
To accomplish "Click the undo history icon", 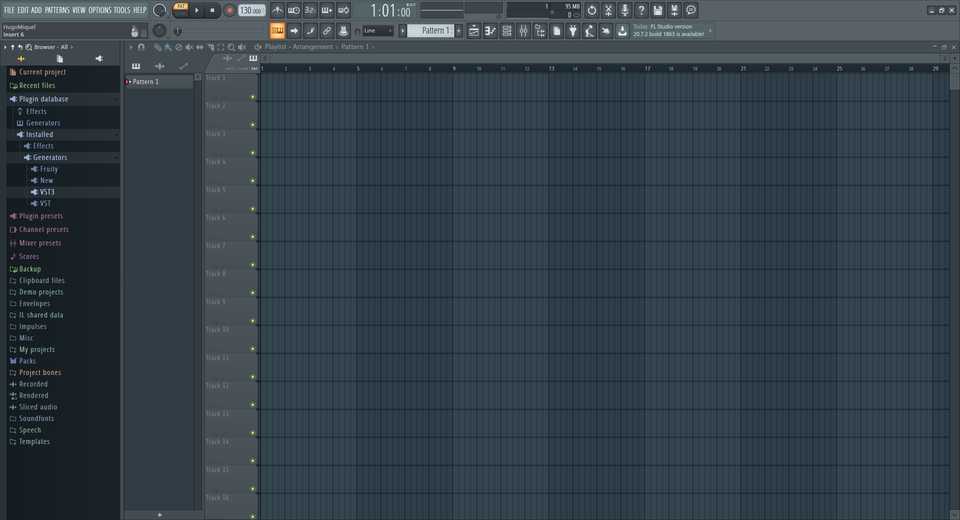I will pyautogui.click(x=591, y=10).
